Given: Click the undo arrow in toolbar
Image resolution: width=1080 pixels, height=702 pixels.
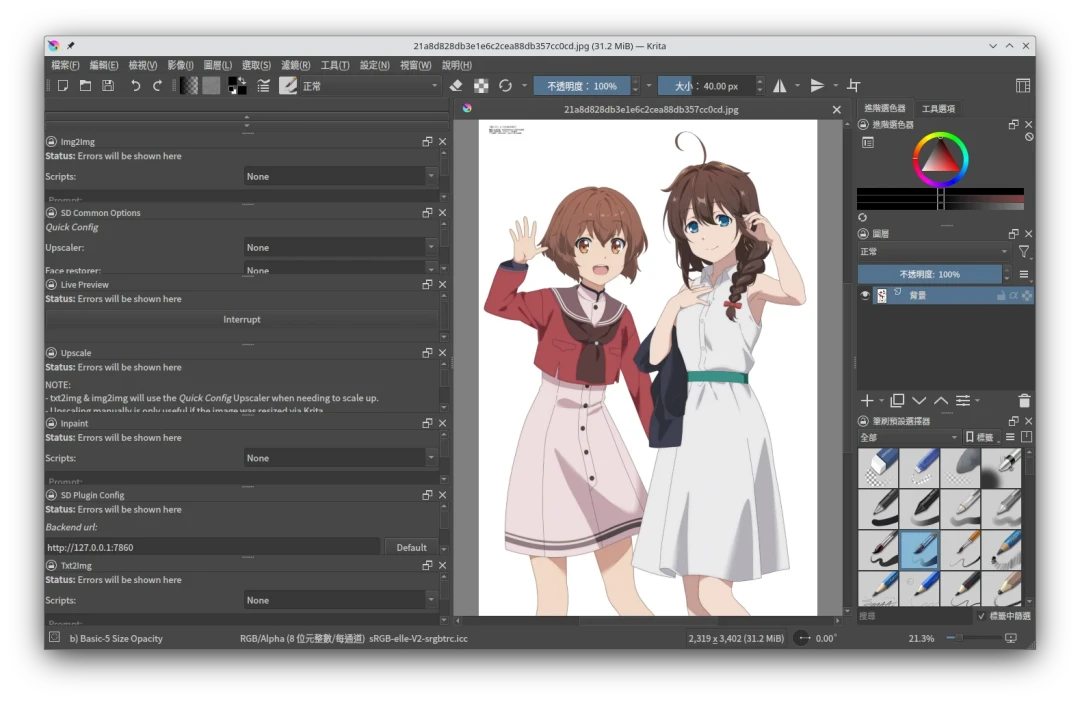Looking at the screenshot, I should [x=135, y=86].
